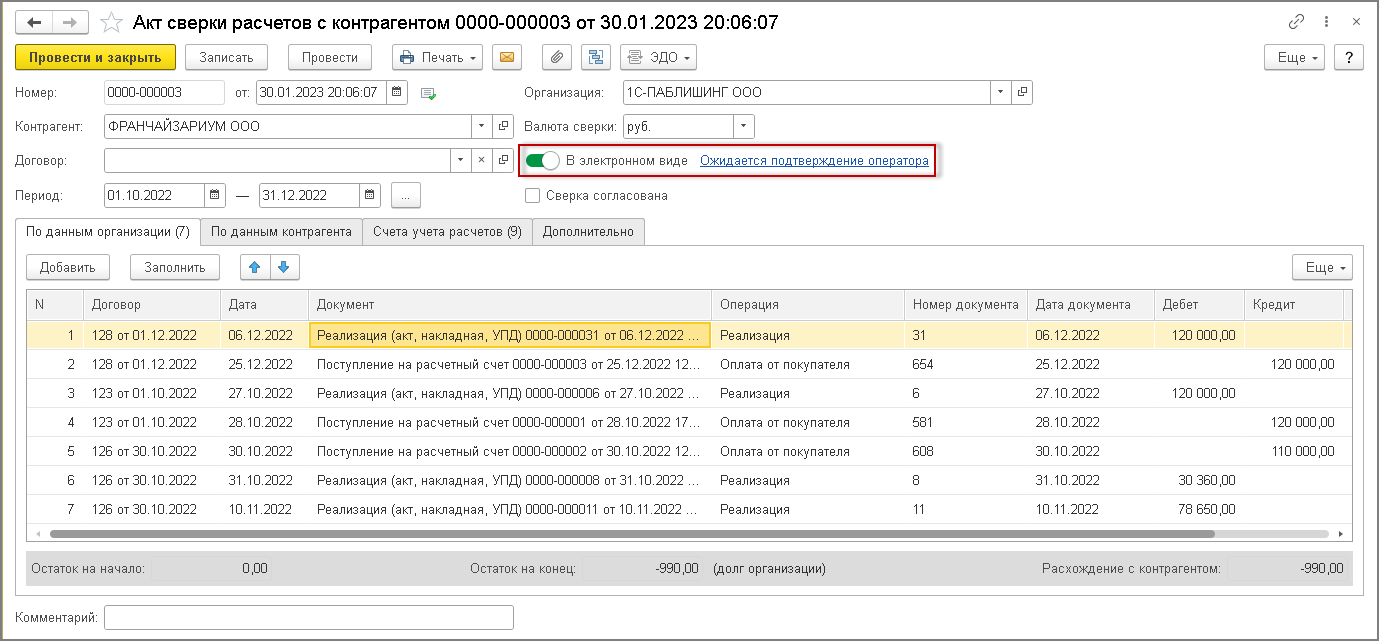Expand the Валюта сверки dropdown
The image size is (1379, 641).
click(744, 126)
